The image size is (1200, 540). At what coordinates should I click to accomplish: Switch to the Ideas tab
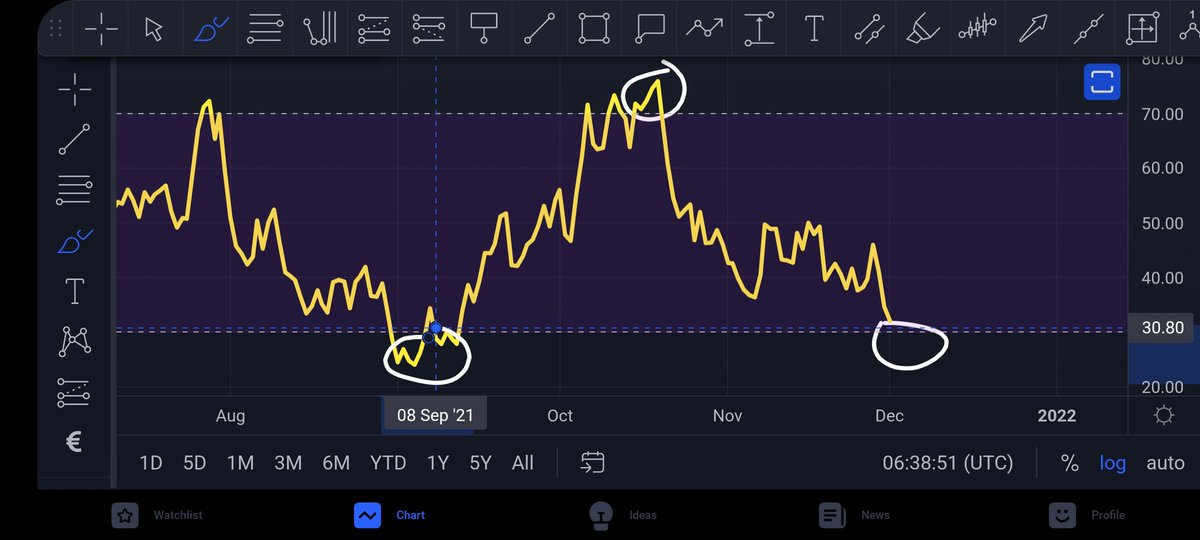pyautogui.click(x=622, y=515)
